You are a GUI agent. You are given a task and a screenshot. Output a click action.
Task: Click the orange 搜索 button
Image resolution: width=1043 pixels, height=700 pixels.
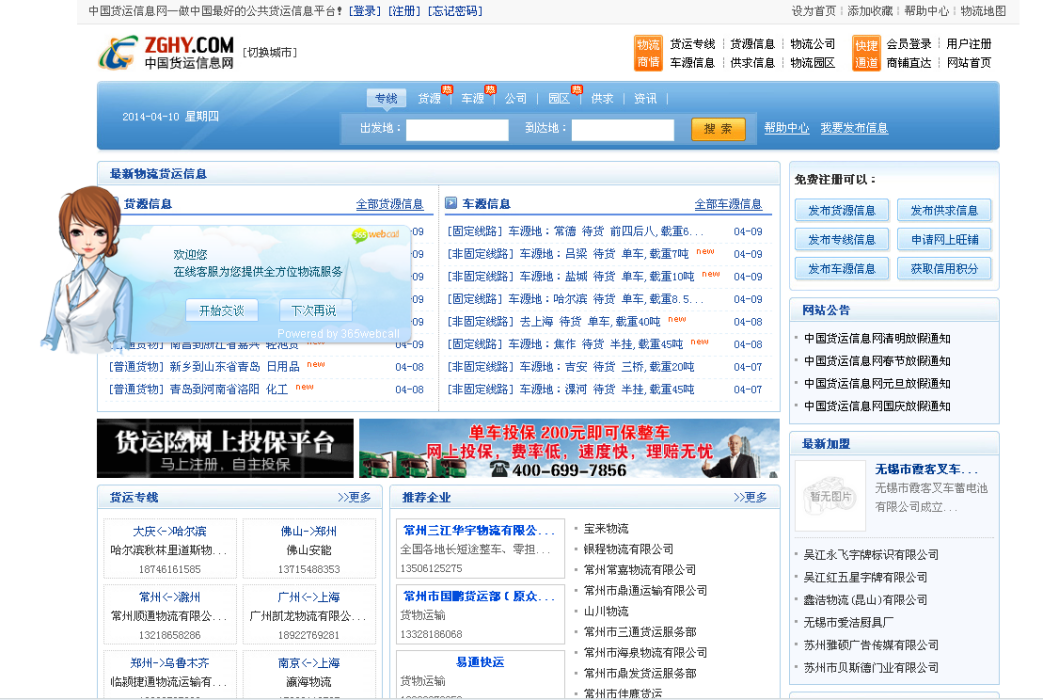(718, 129)
